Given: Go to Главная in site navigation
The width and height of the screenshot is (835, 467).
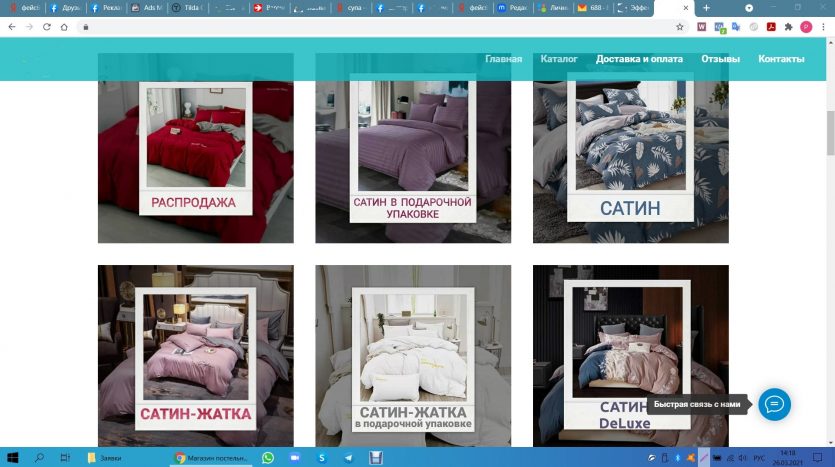Looking at the screenshot, I should (503, 59).
